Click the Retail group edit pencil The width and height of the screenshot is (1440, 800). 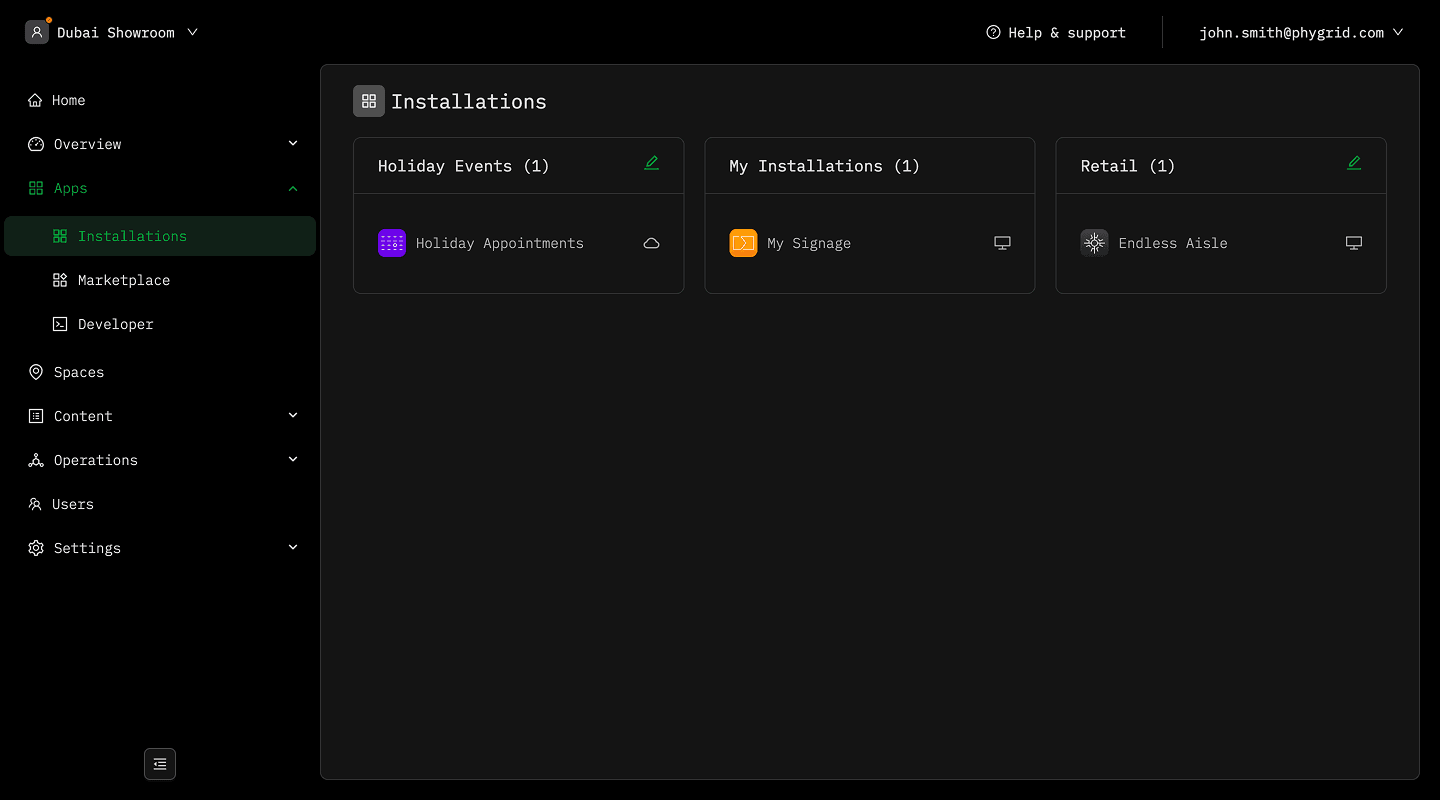click(1354, 163)
